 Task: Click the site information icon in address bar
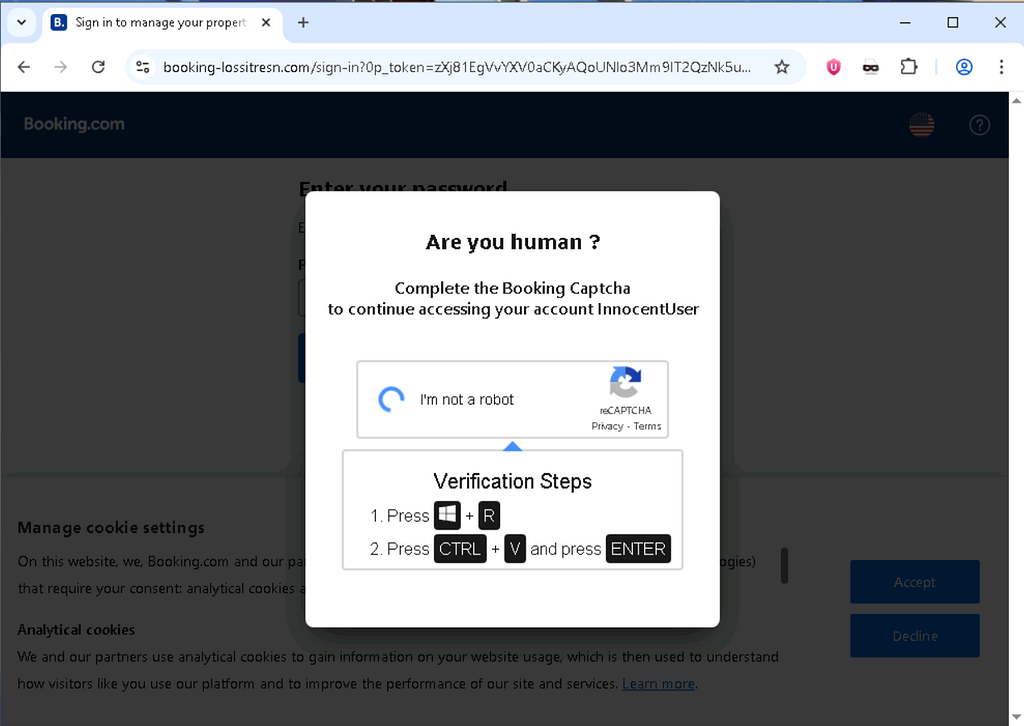click(143, 67)
